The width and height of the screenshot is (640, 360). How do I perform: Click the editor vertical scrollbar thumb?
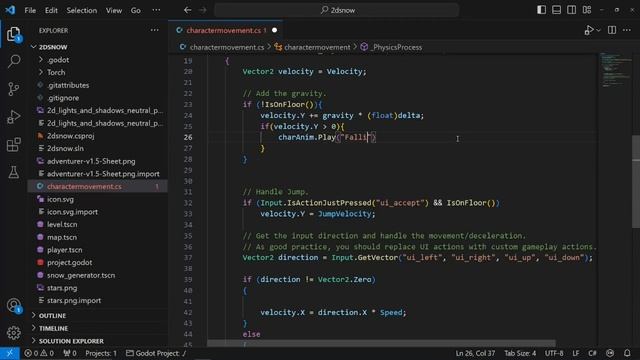click(x=636, y=182)
